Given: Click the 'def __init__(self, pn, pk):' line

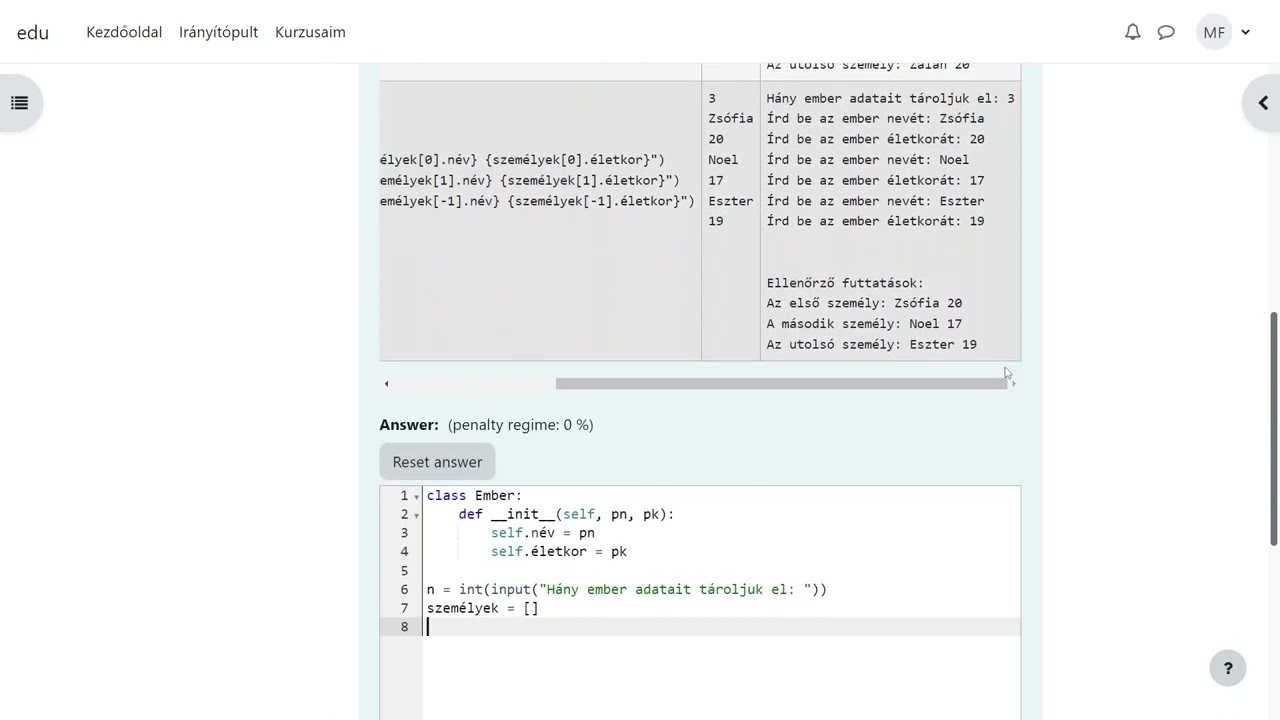Looking at the screenshot, I should 566,515.
